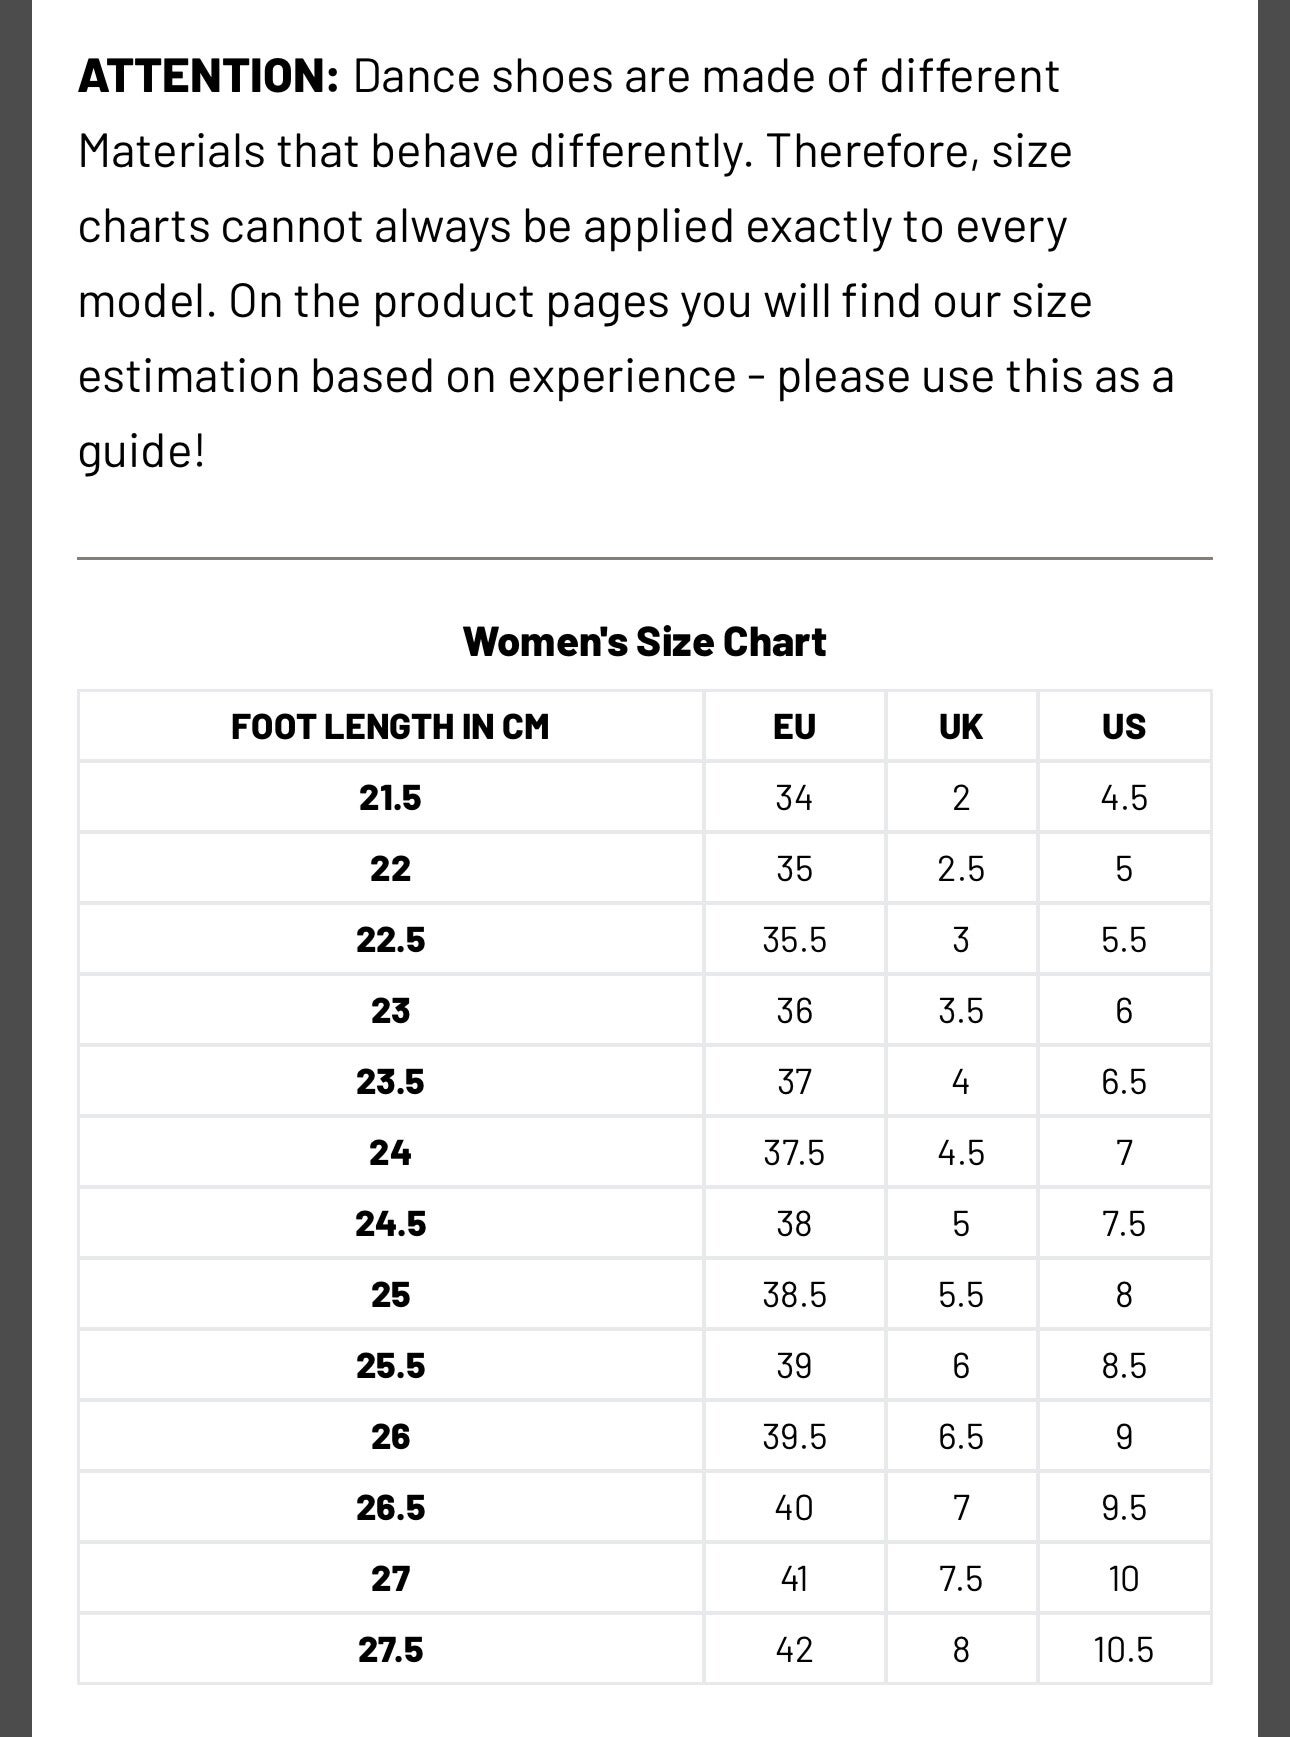Select the 21.5 foot length row label

pos(390,798)
